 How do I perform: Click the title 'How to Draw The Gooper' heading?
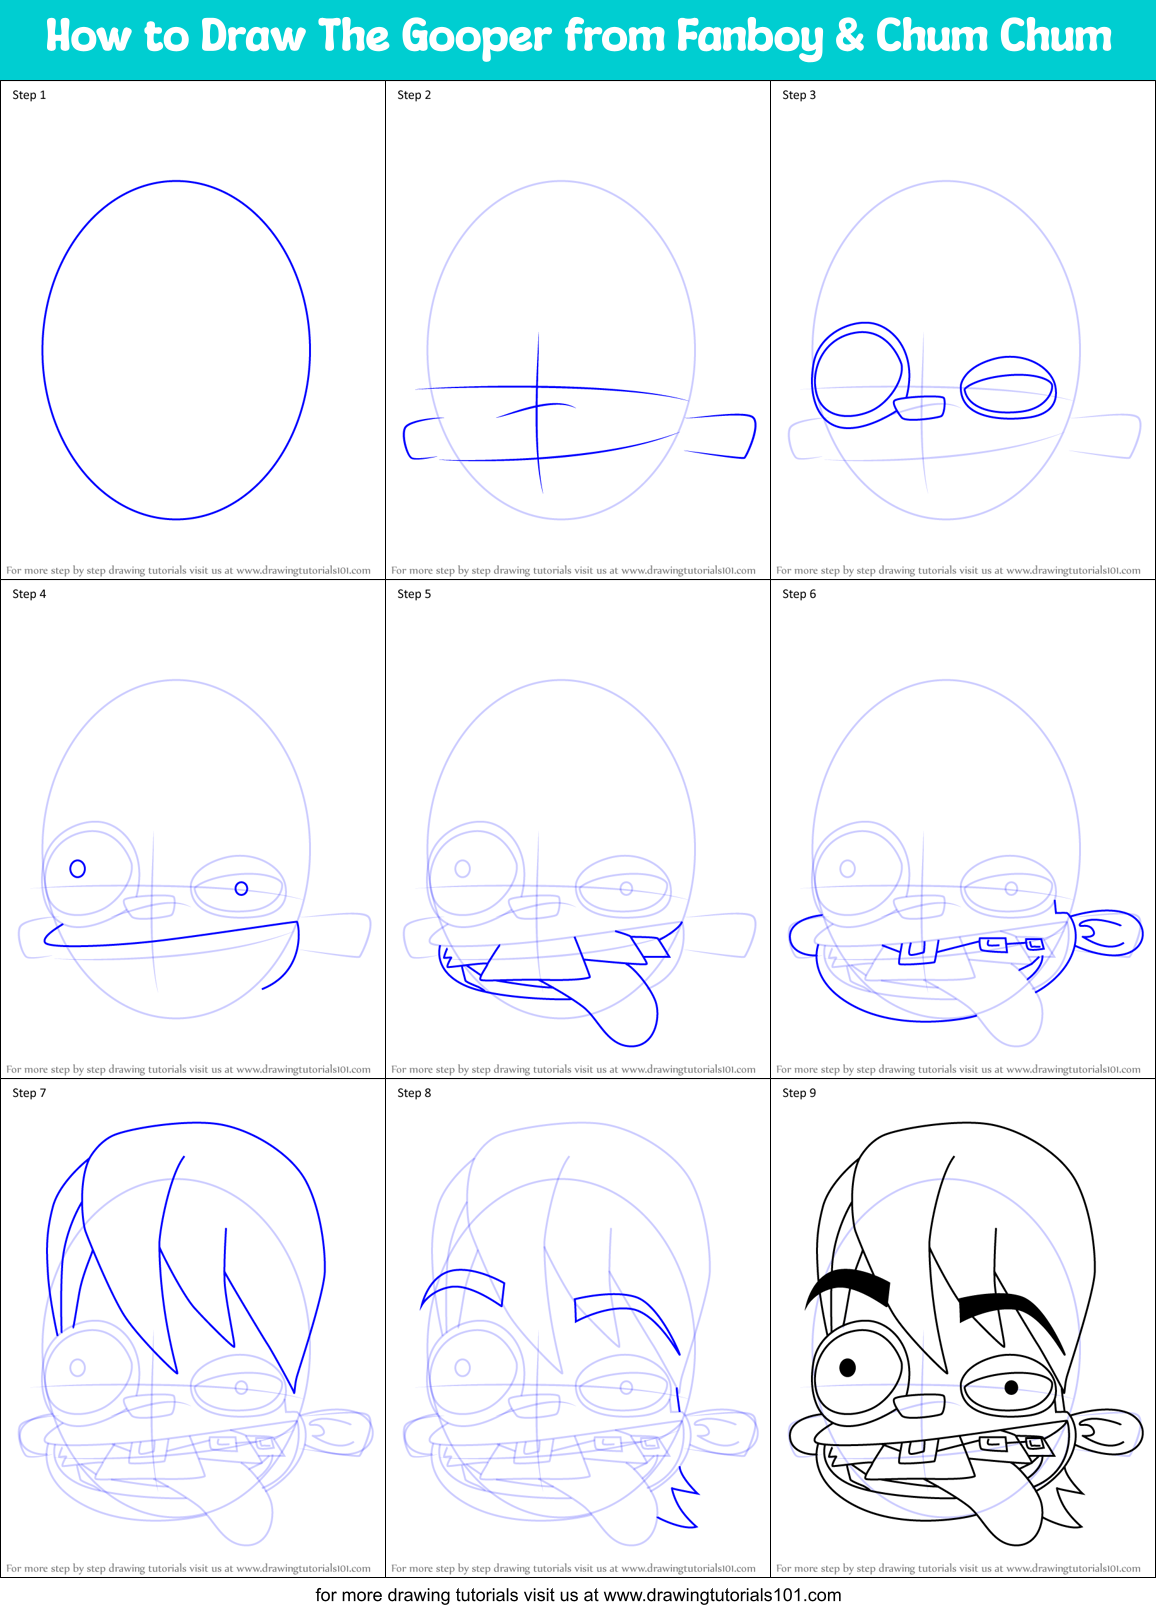tap(578, 37)
